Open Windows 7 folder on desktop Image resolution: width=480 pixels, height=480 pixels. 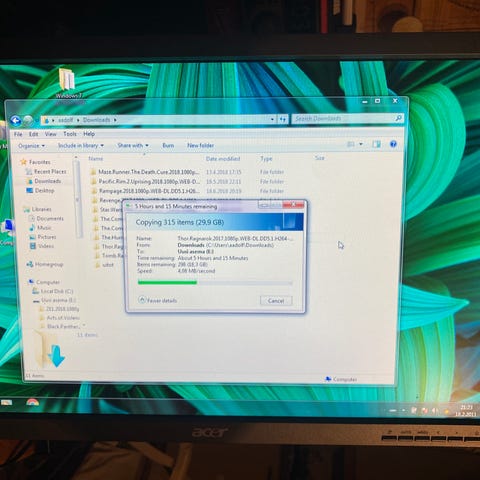pos(68,83)
